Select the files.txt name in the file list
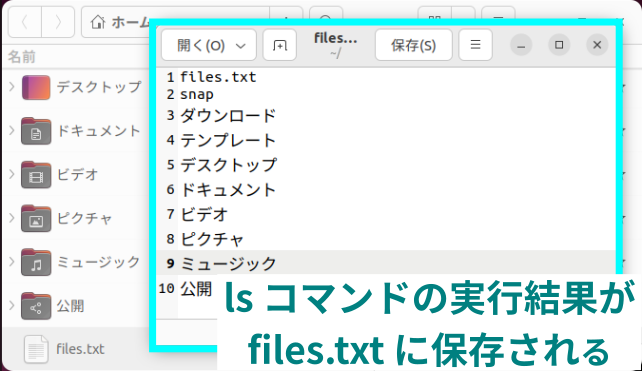 (80, 349)
